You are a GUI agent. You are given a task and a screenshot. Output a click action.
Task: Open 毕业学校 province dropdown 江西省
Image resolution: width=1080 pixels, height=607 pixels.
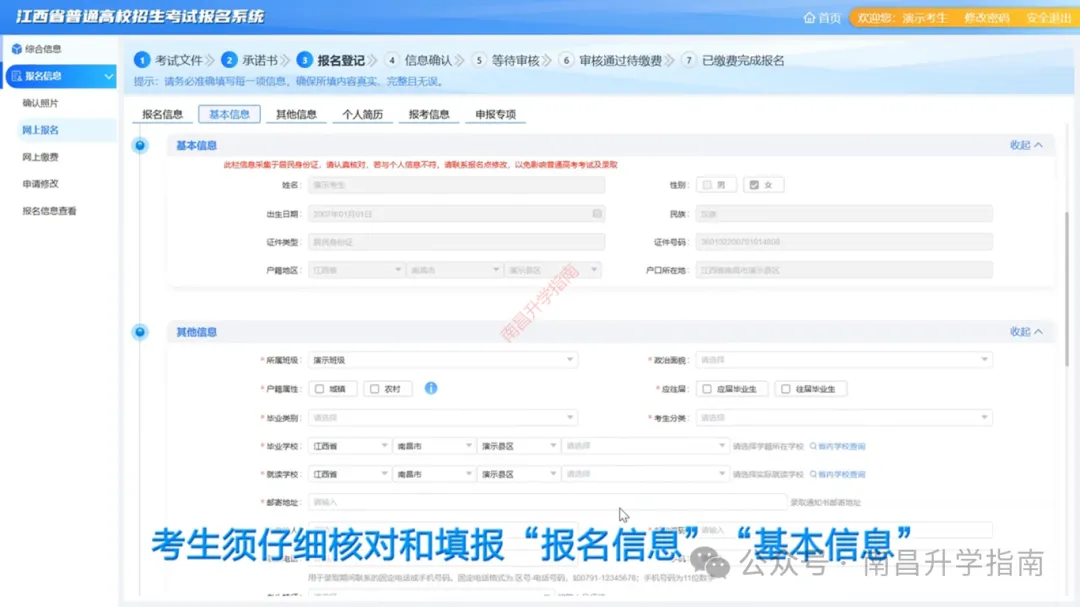click(349, 446)
